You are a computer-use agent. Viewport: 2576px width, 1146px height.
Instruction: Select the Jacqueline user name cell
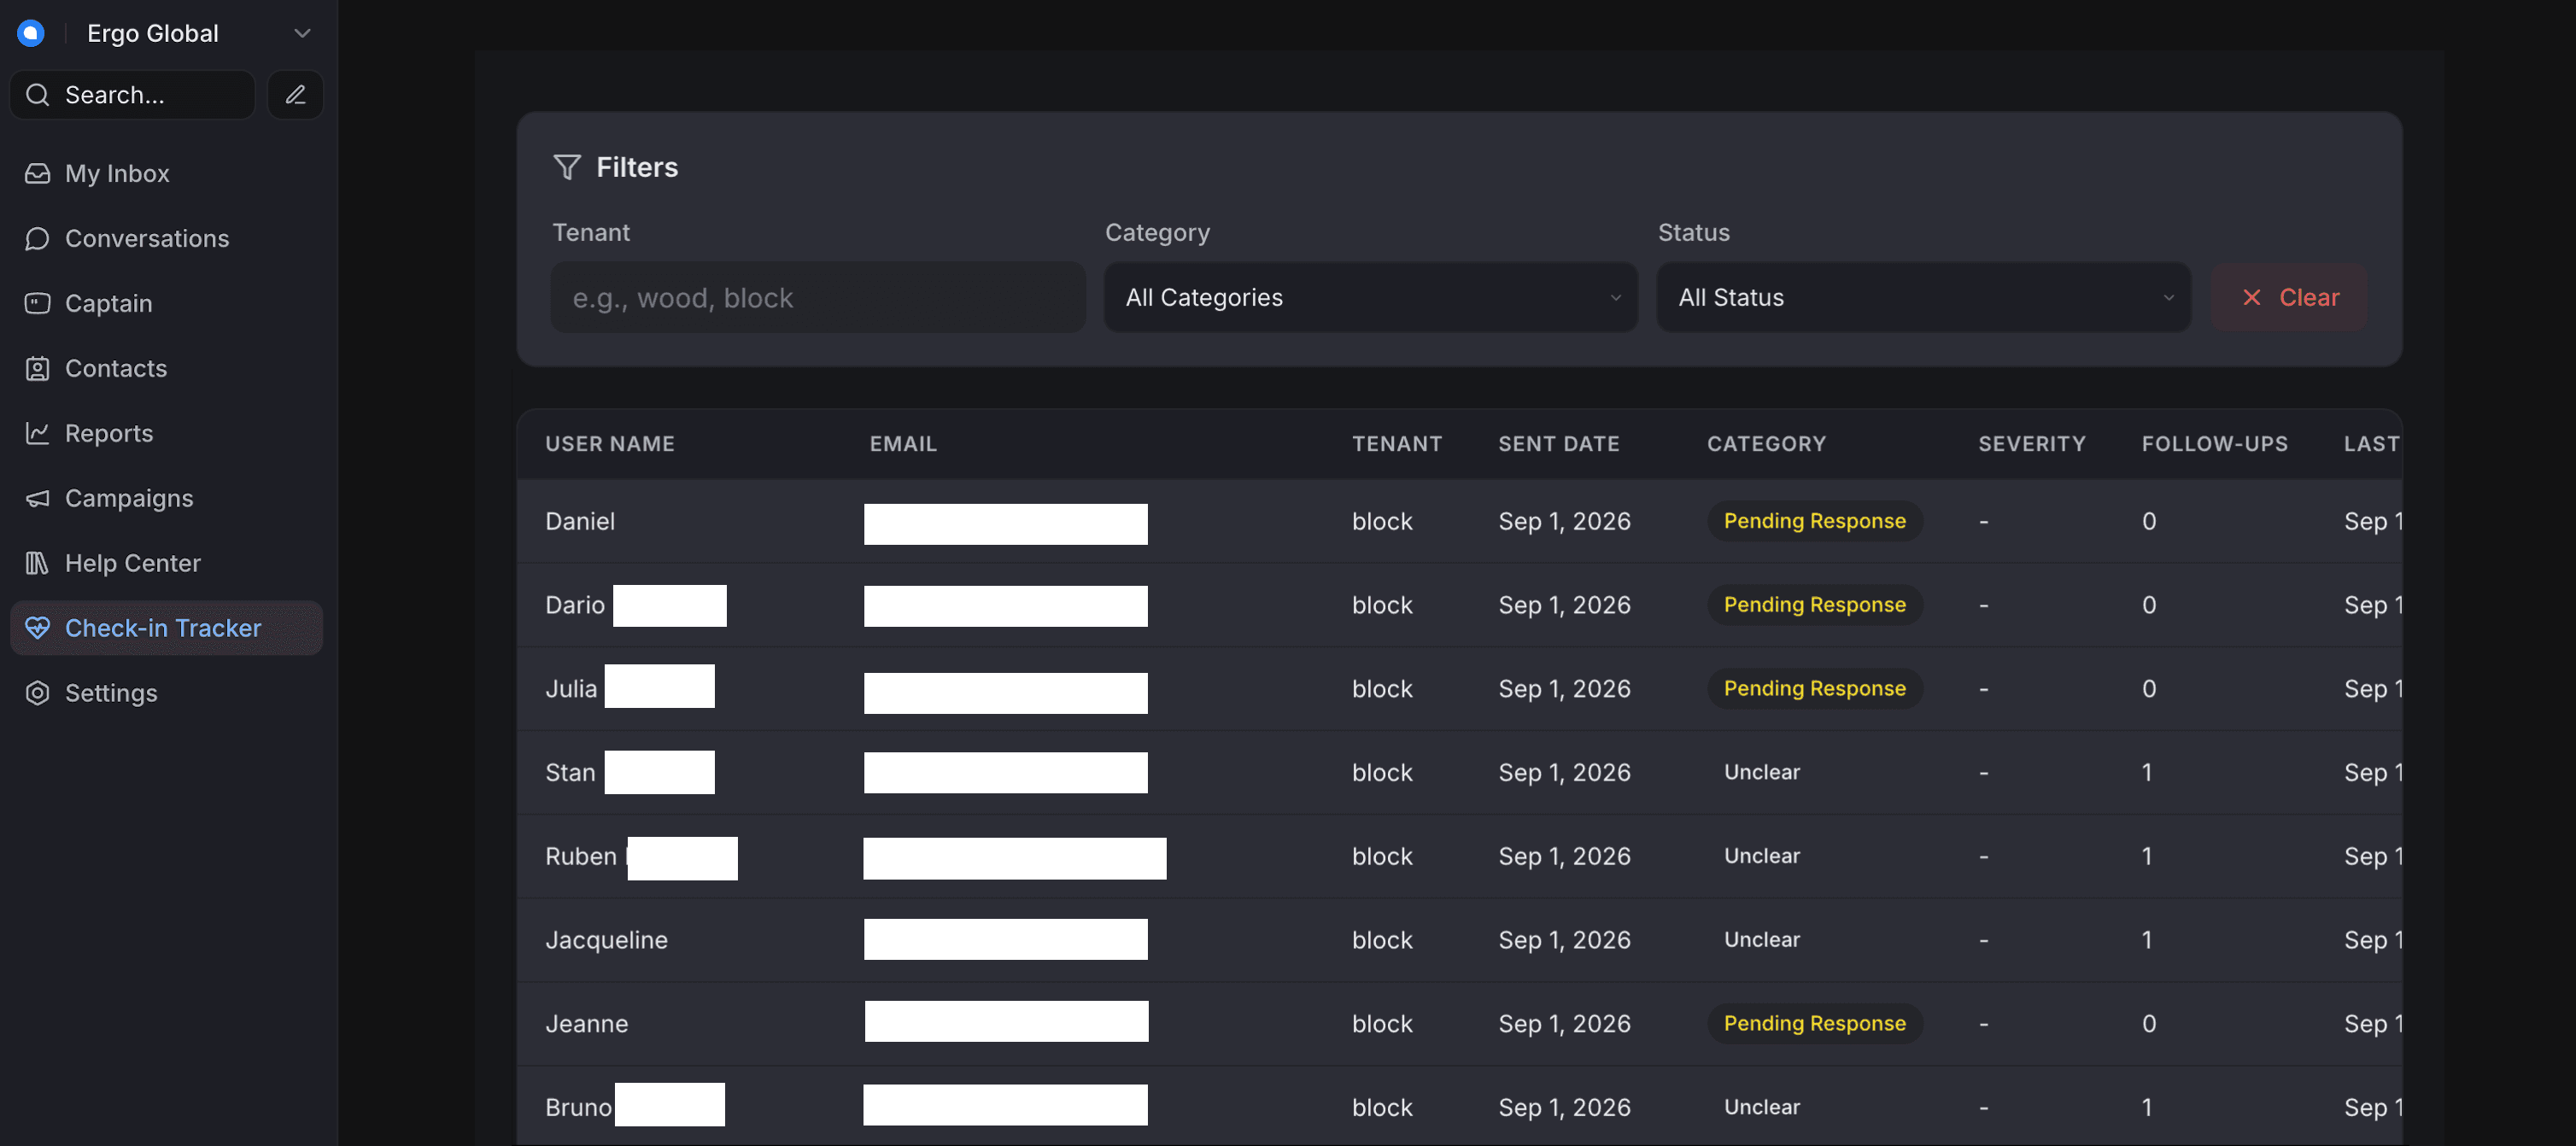point(606,940)
